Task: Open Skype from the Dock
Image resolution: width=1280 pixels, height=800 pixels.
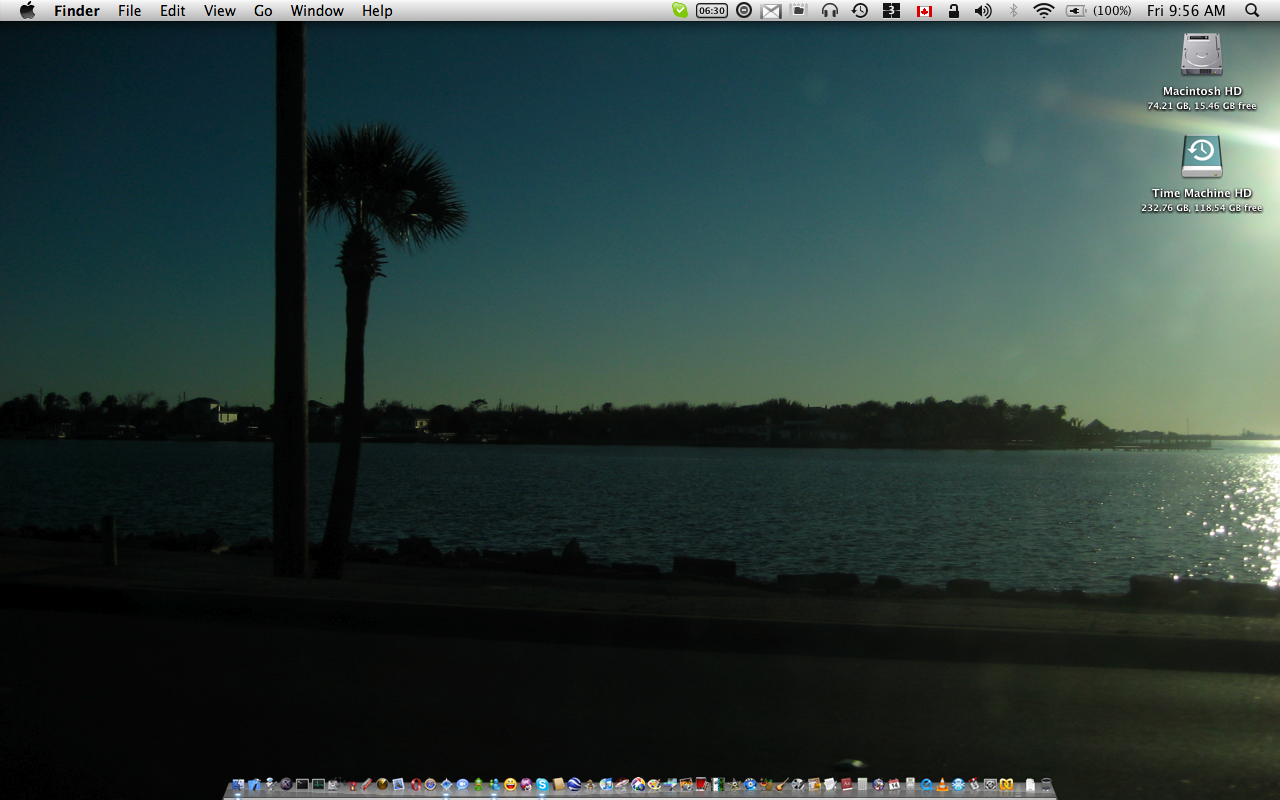Action: pyautogui.click(x=542, y=785)
